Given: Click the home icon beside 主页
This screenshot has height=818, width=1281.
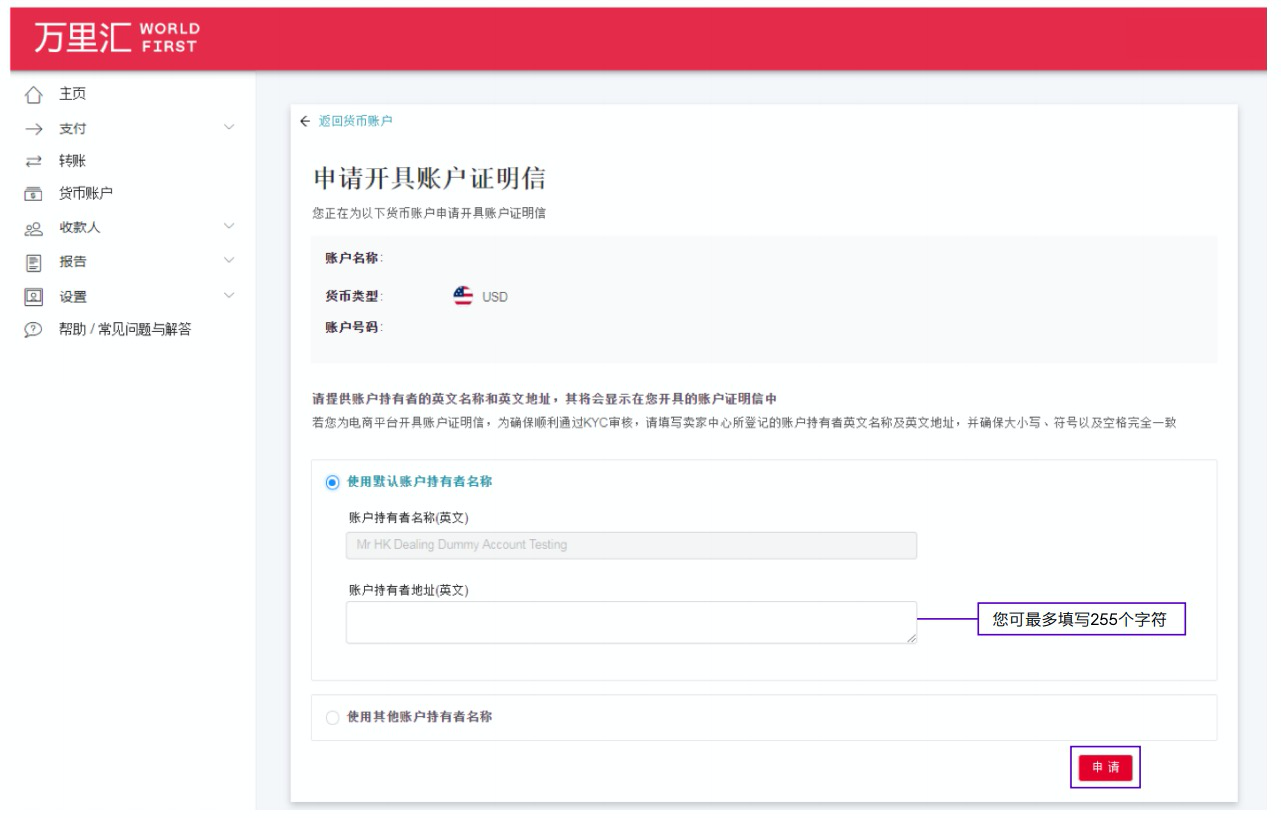Looking at the screenshot, I should coord(34,95).
